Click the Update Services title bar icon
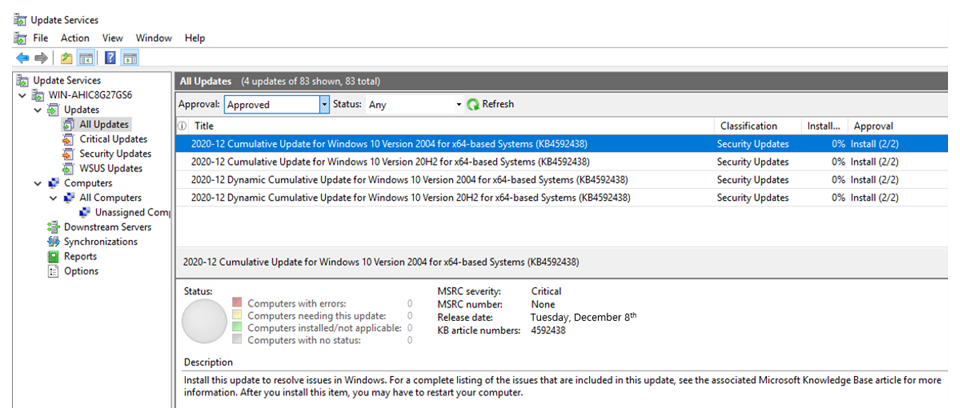This screenshot has width=960, height=420. [x=21, y=20]
